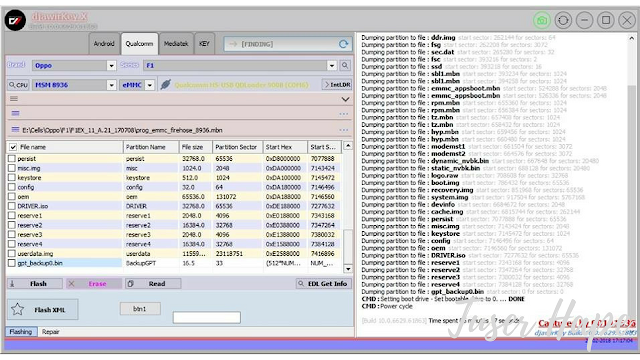The width and height of the screenshot is (640, 360).
Task: Click the search magnifier beside Series field
Action: (345, 65)
